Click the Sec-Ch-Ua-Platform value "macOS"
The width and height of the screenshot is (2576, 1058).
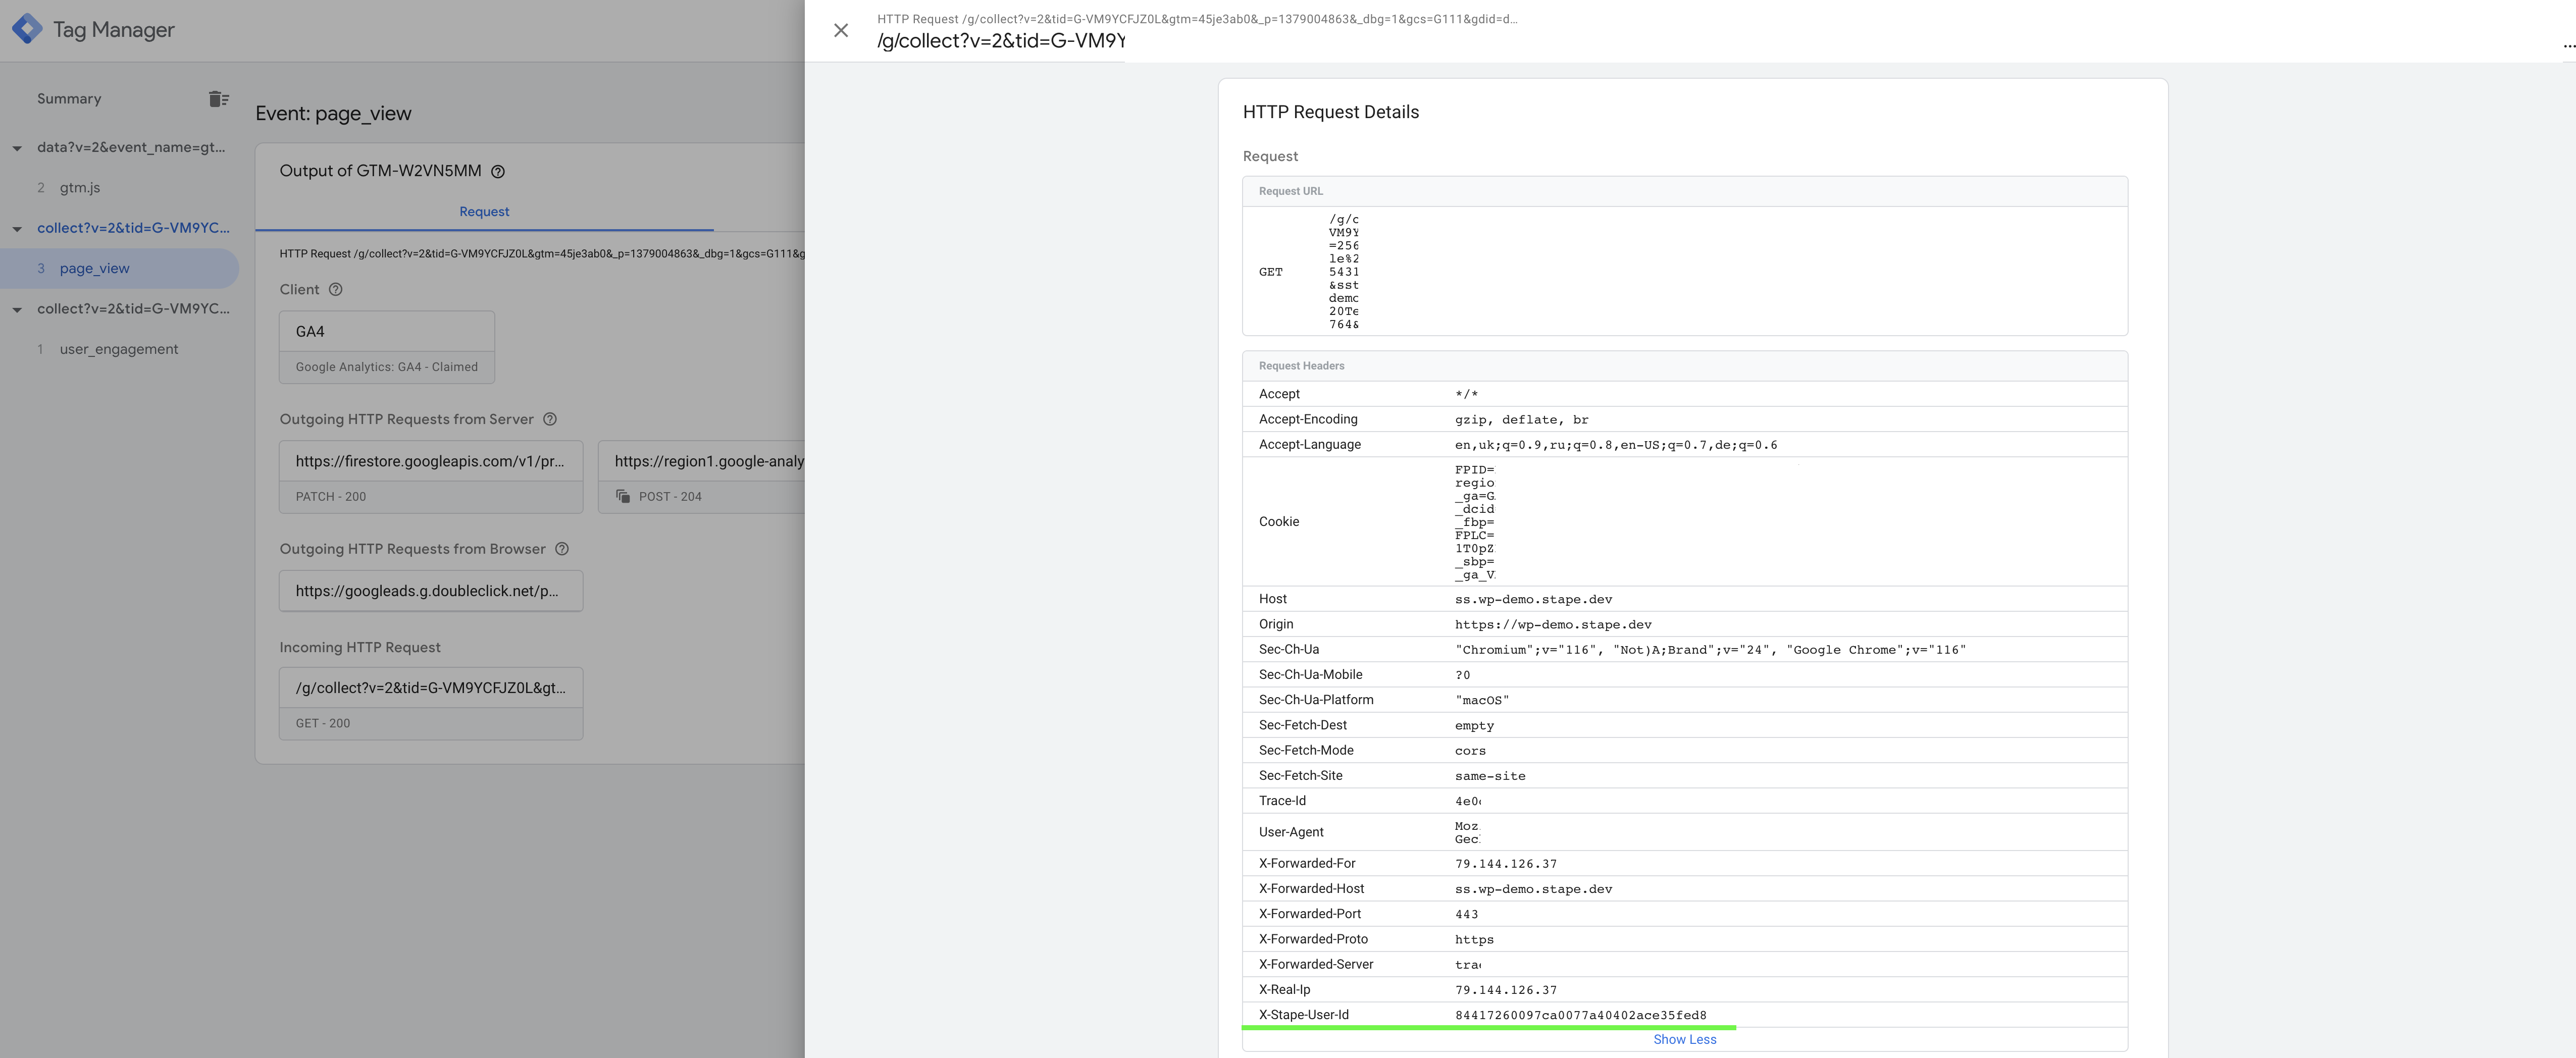click(x=1482, y=701)
